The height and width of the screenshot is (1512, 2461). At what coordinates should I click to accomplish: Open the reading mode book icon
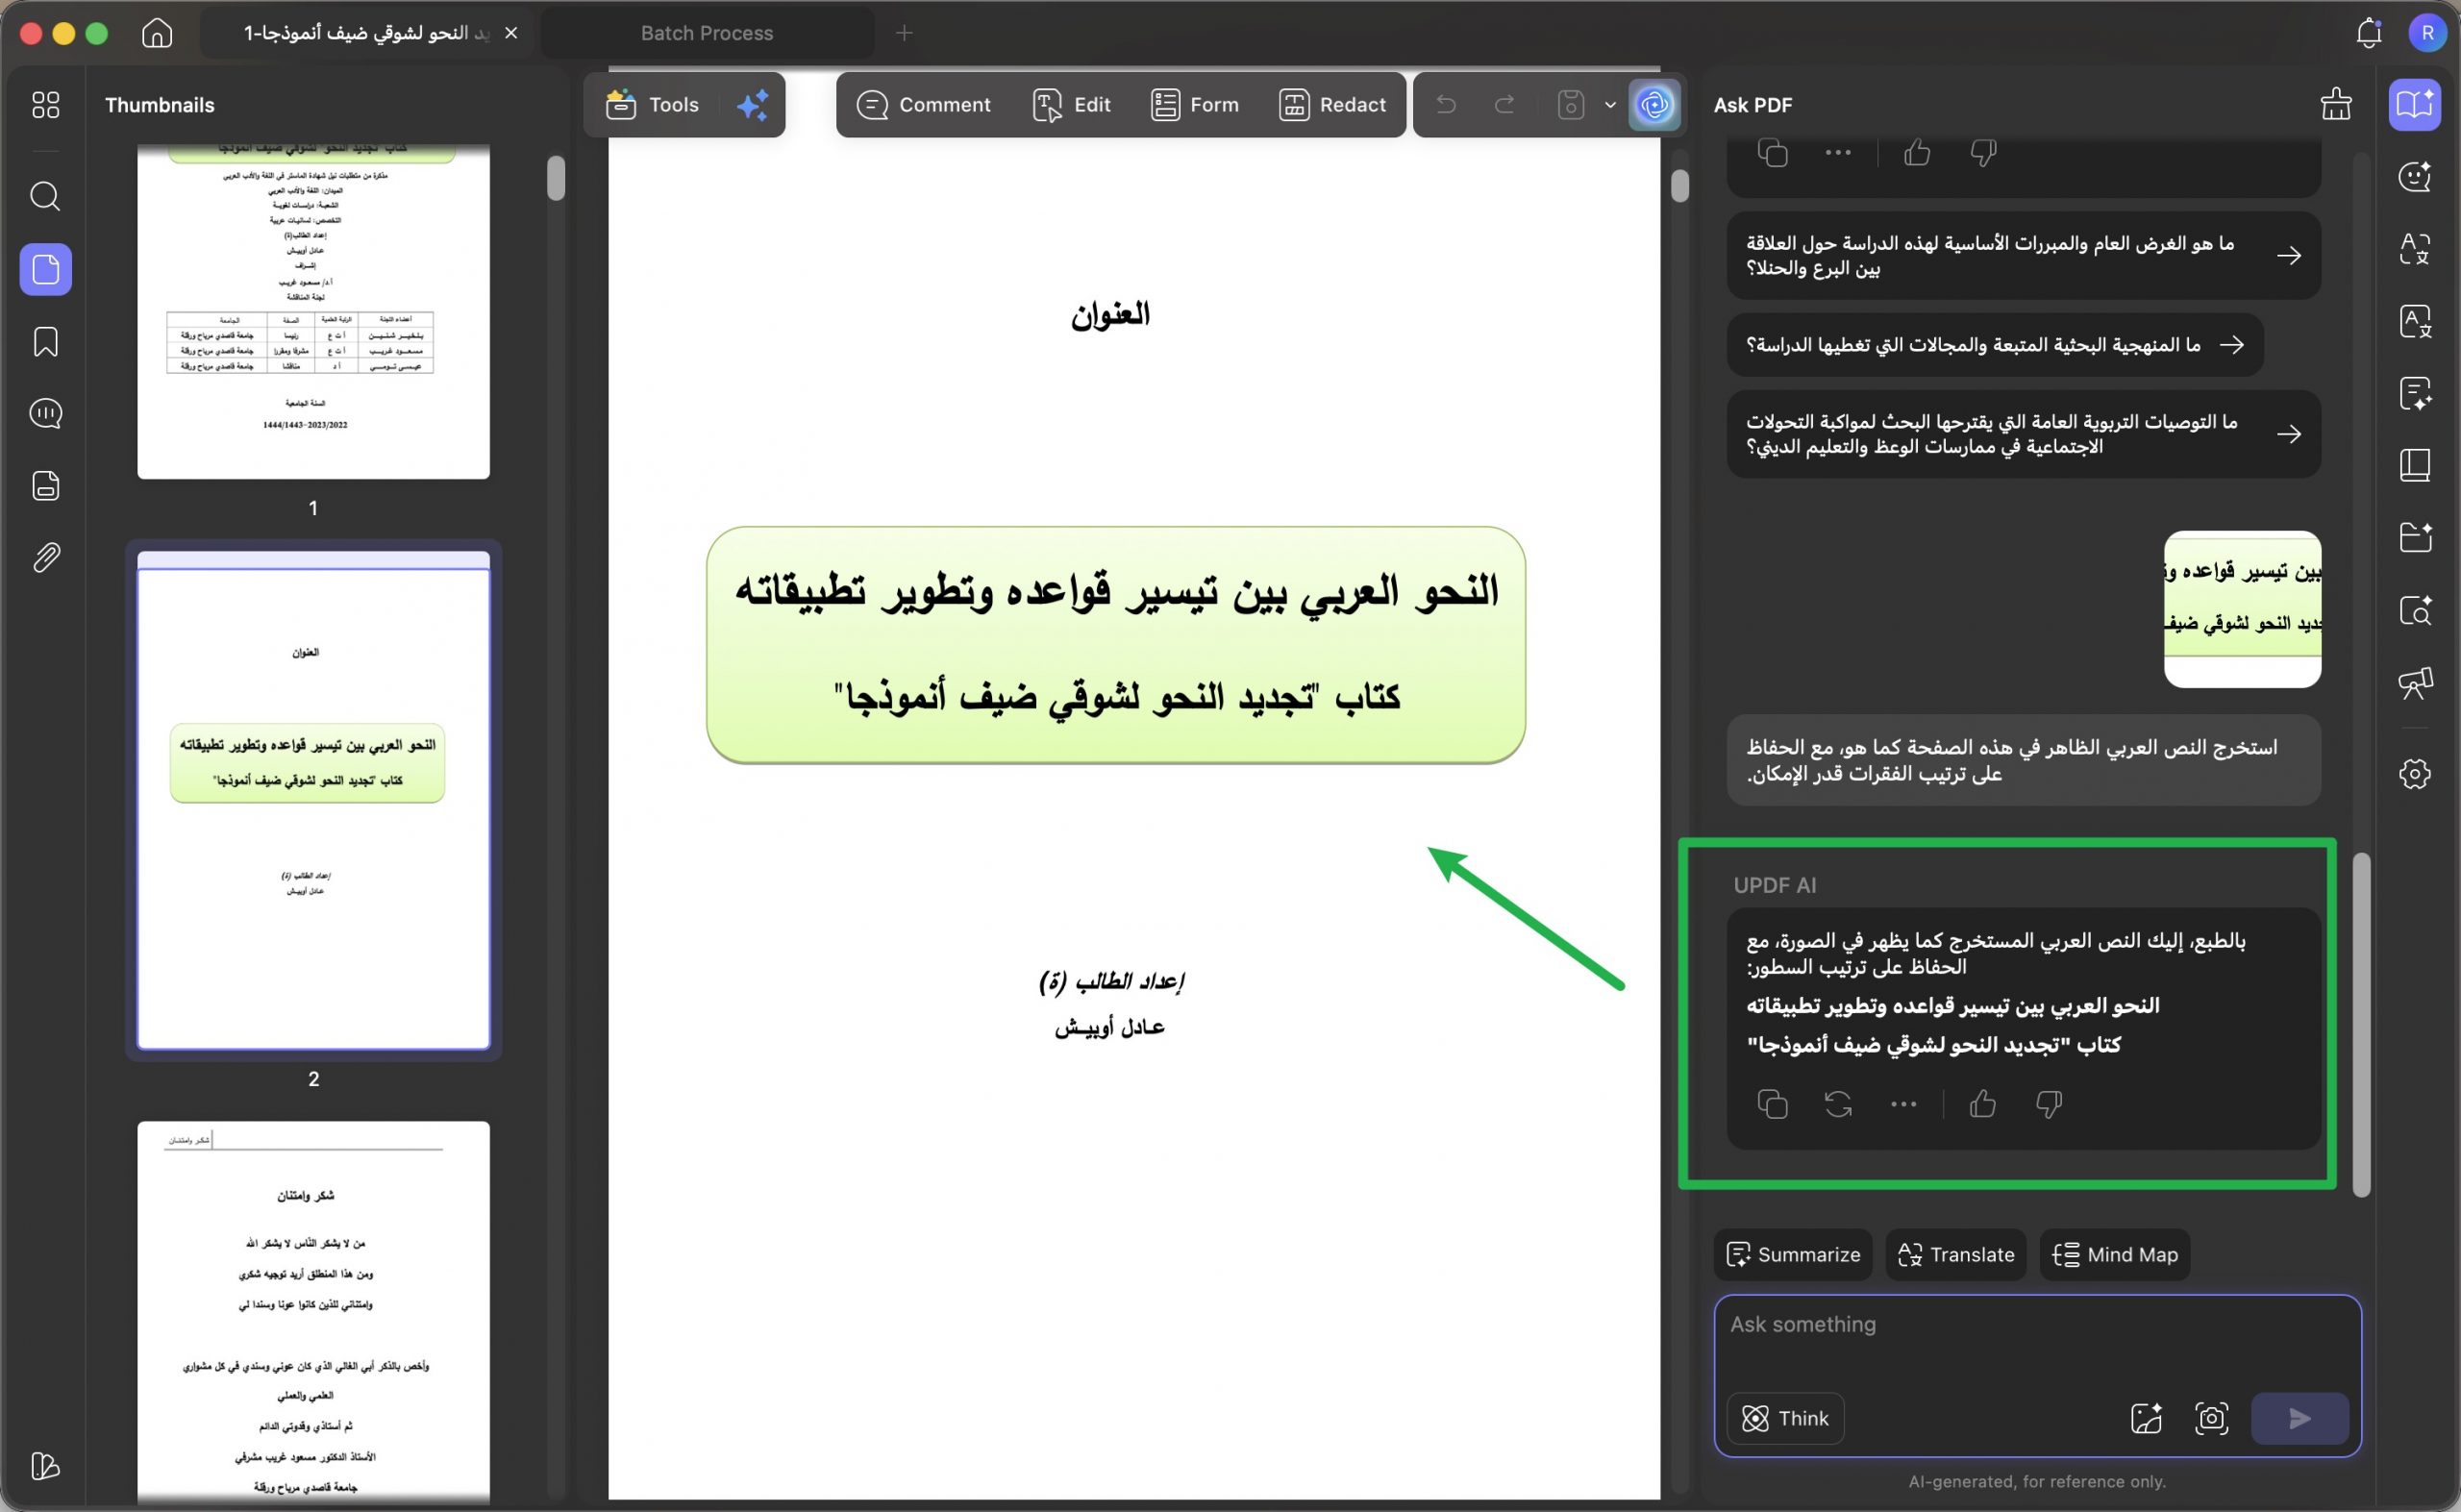tap(2415, 465)
